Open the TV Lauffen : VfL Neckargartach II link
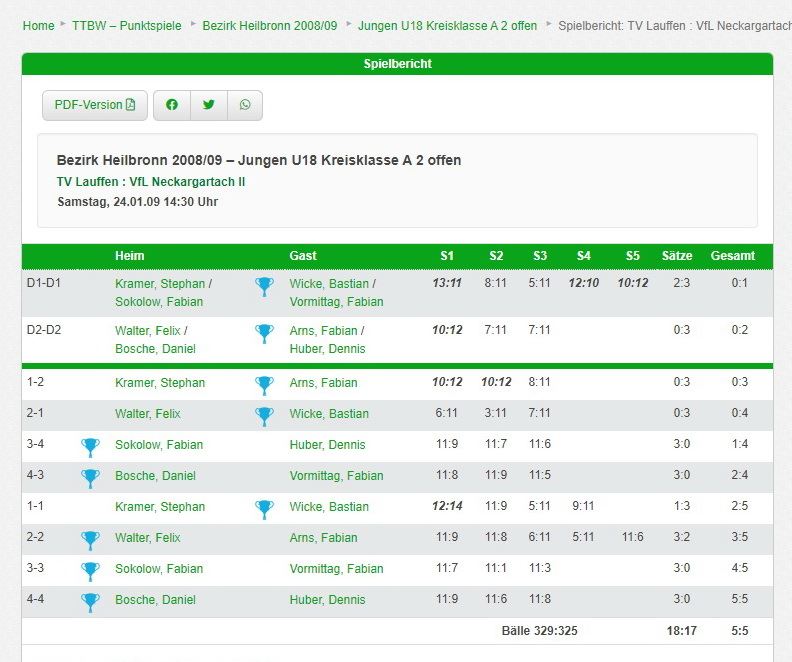 tap(151, 182)
